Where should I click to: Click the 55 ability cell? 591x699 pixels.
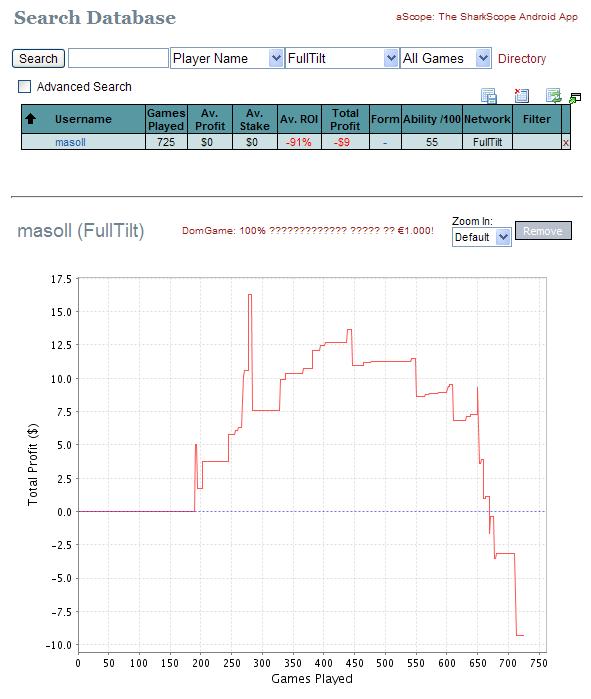pos(432,142)
